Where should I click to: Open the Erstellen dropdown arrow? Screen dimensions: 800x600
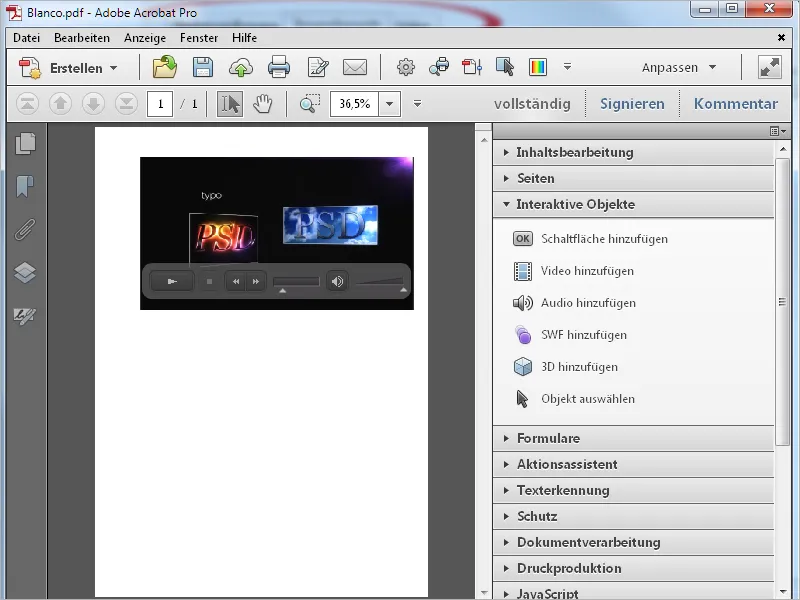point(114,68)
